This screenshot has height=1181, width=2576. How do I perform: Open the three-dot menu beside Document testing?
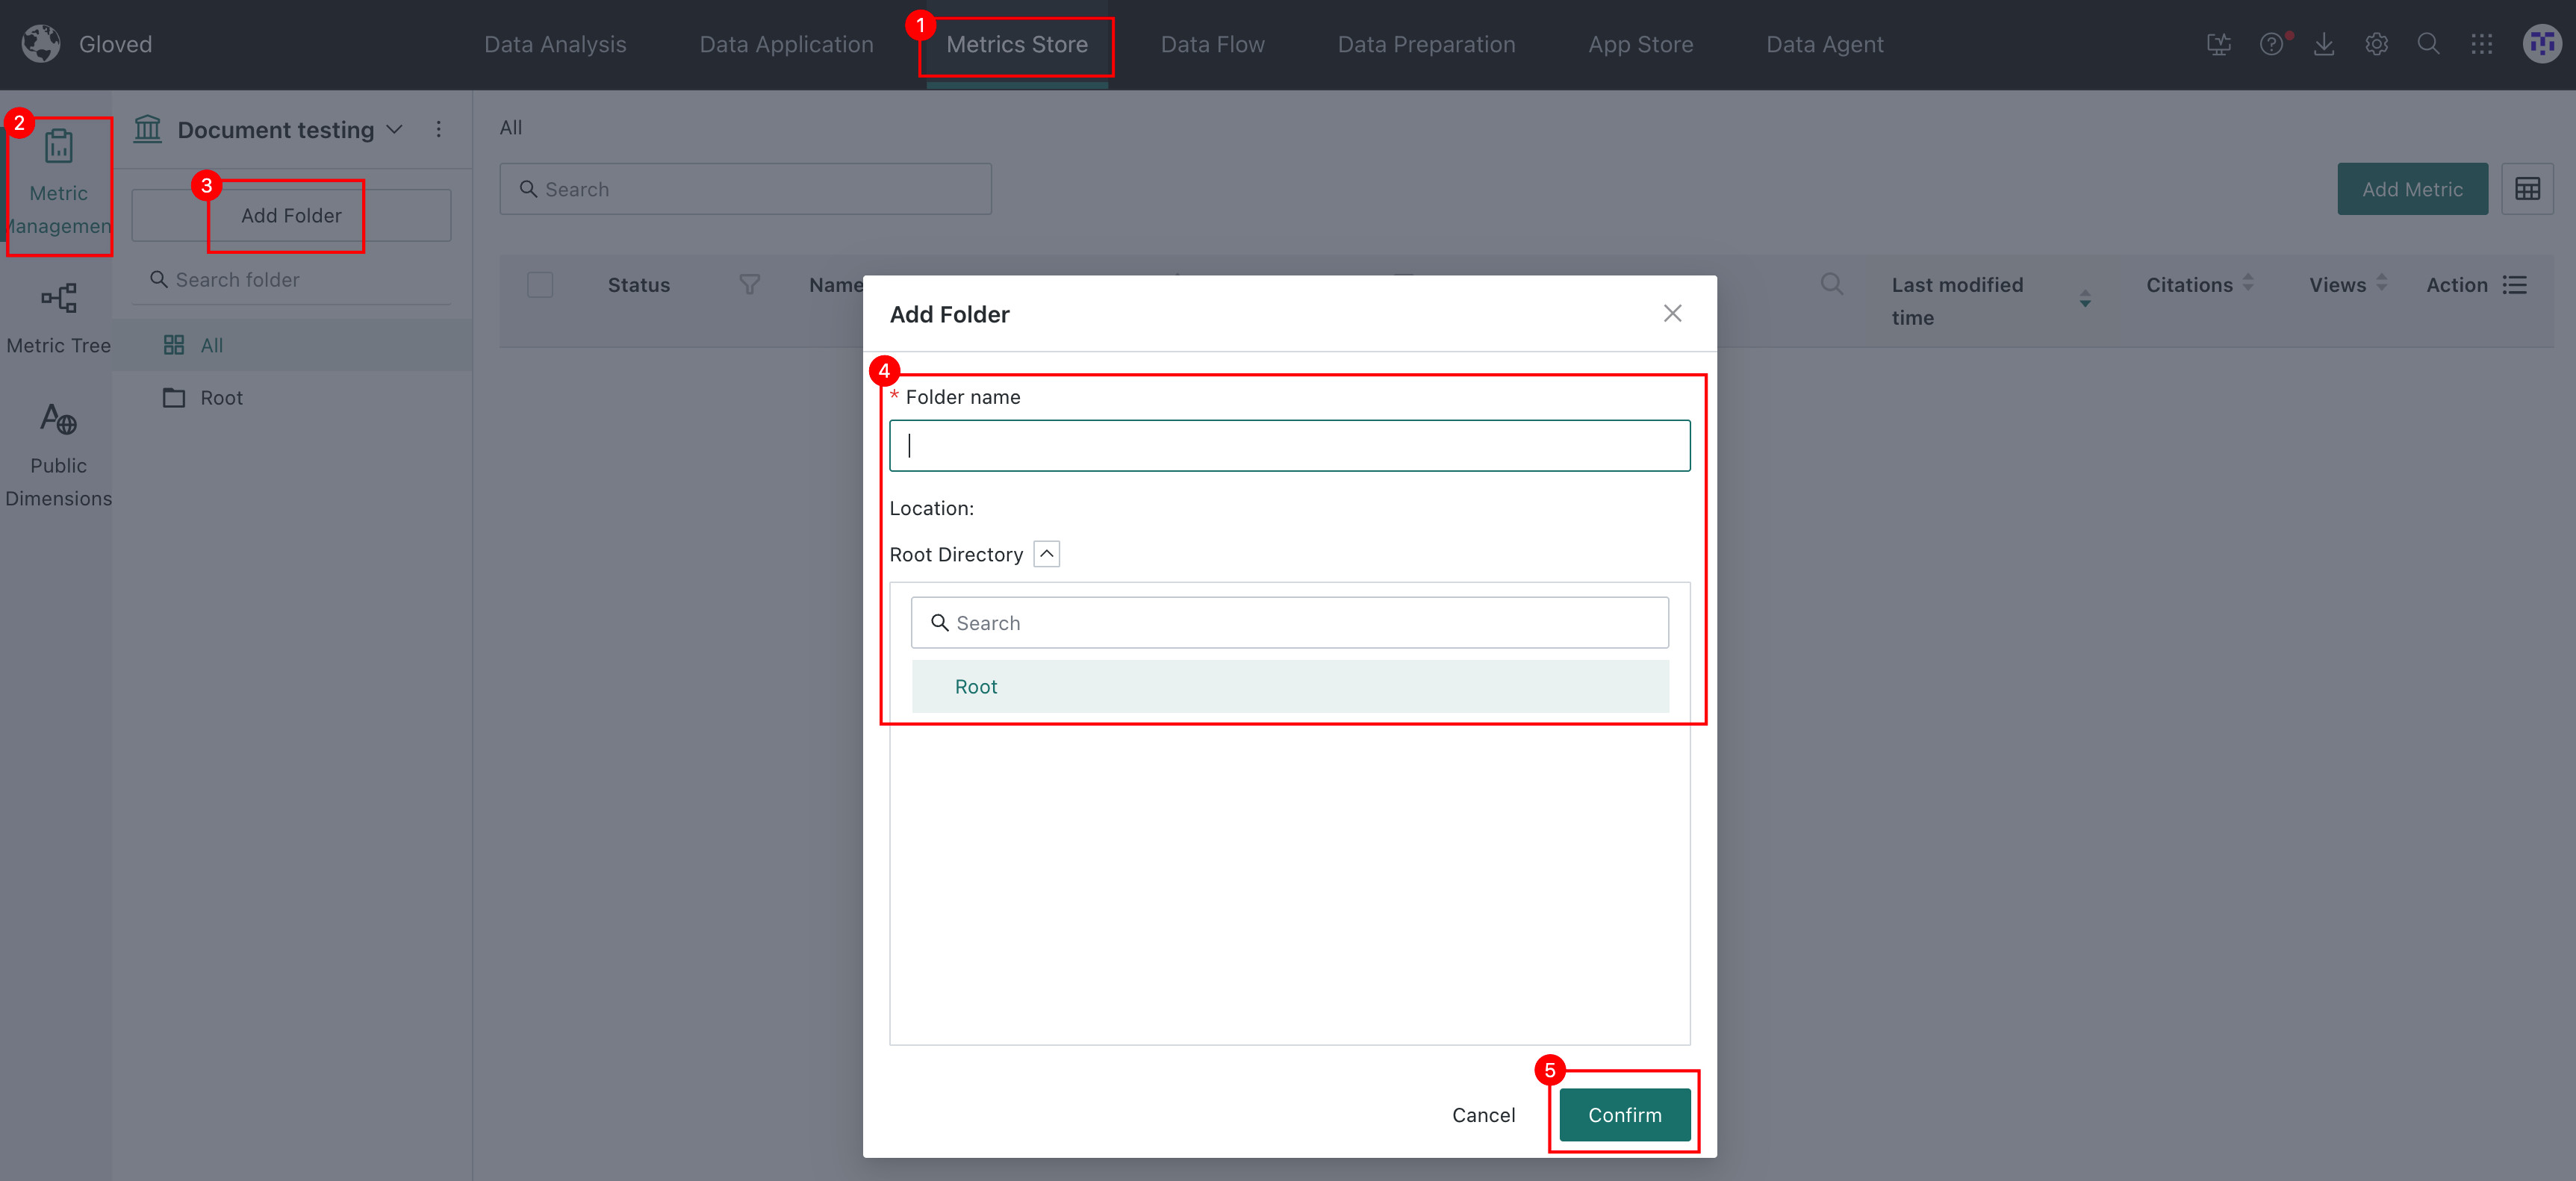pos(438,130)
